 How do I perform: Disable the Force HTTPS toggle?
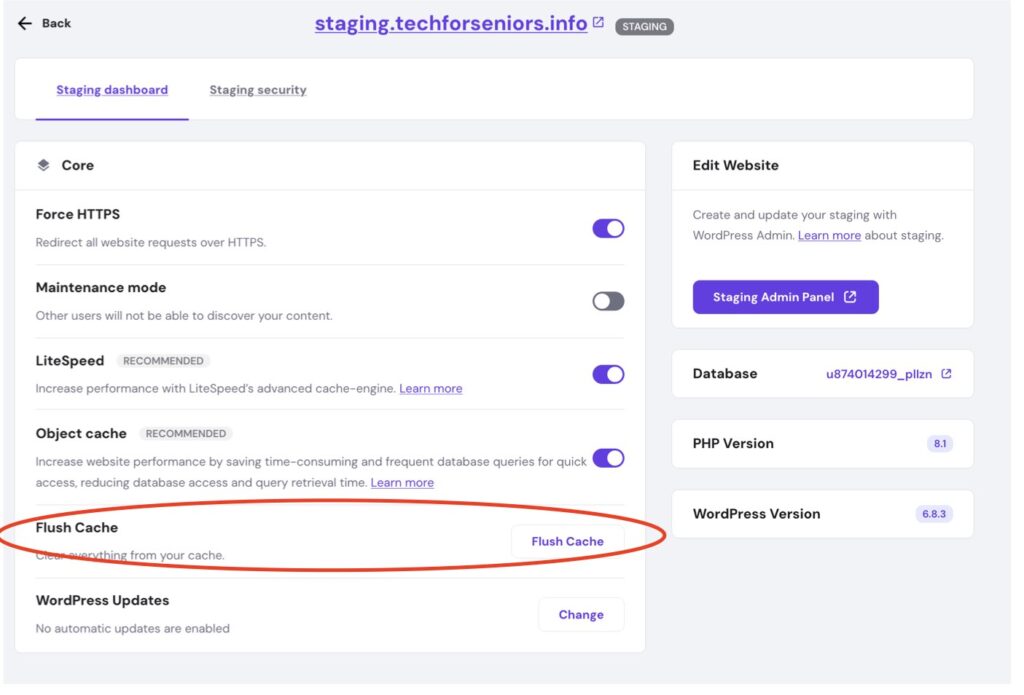click(x=608, y=228)
